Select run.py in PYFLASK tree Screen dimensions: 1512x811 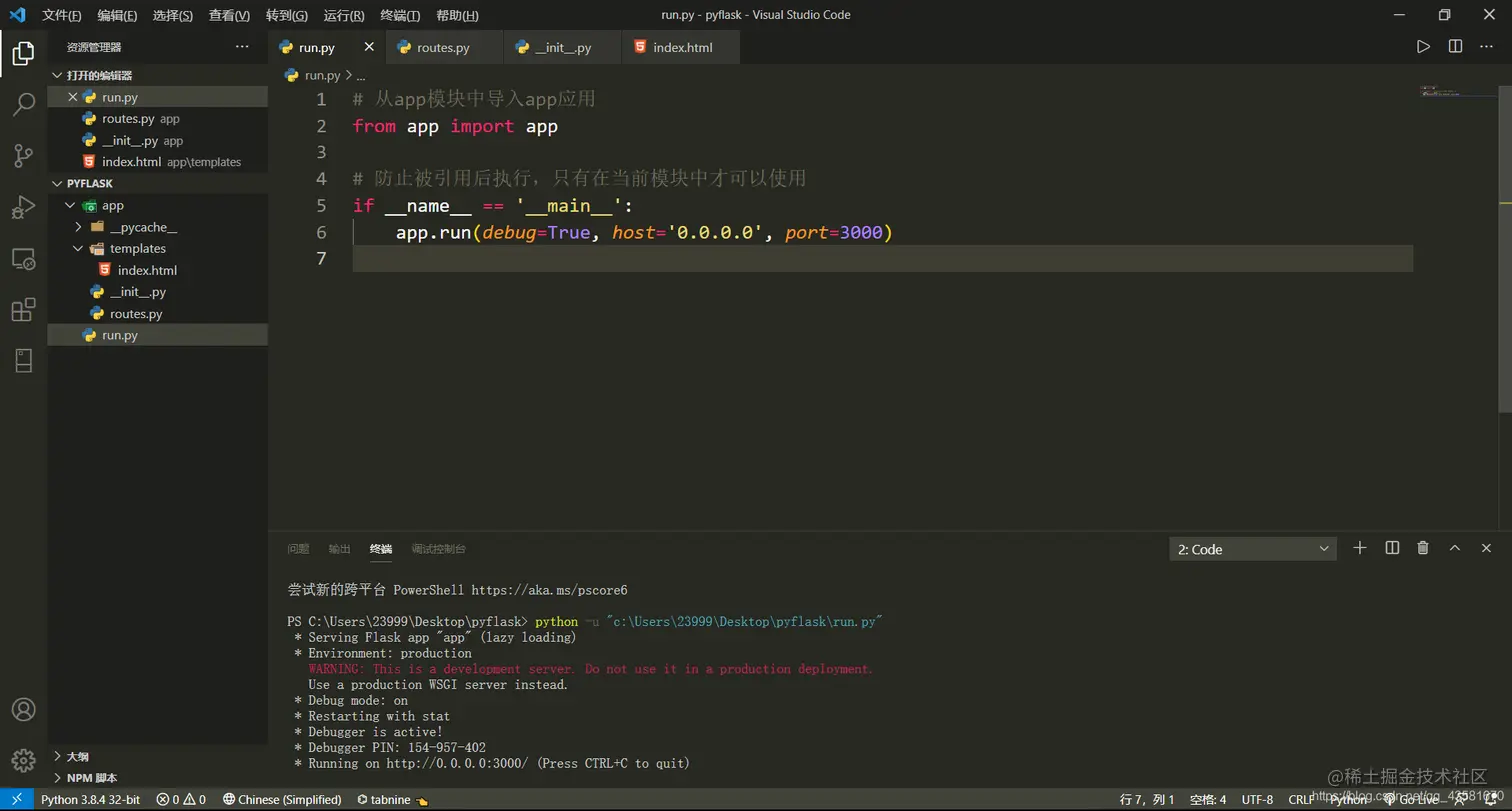click(158, 335)
